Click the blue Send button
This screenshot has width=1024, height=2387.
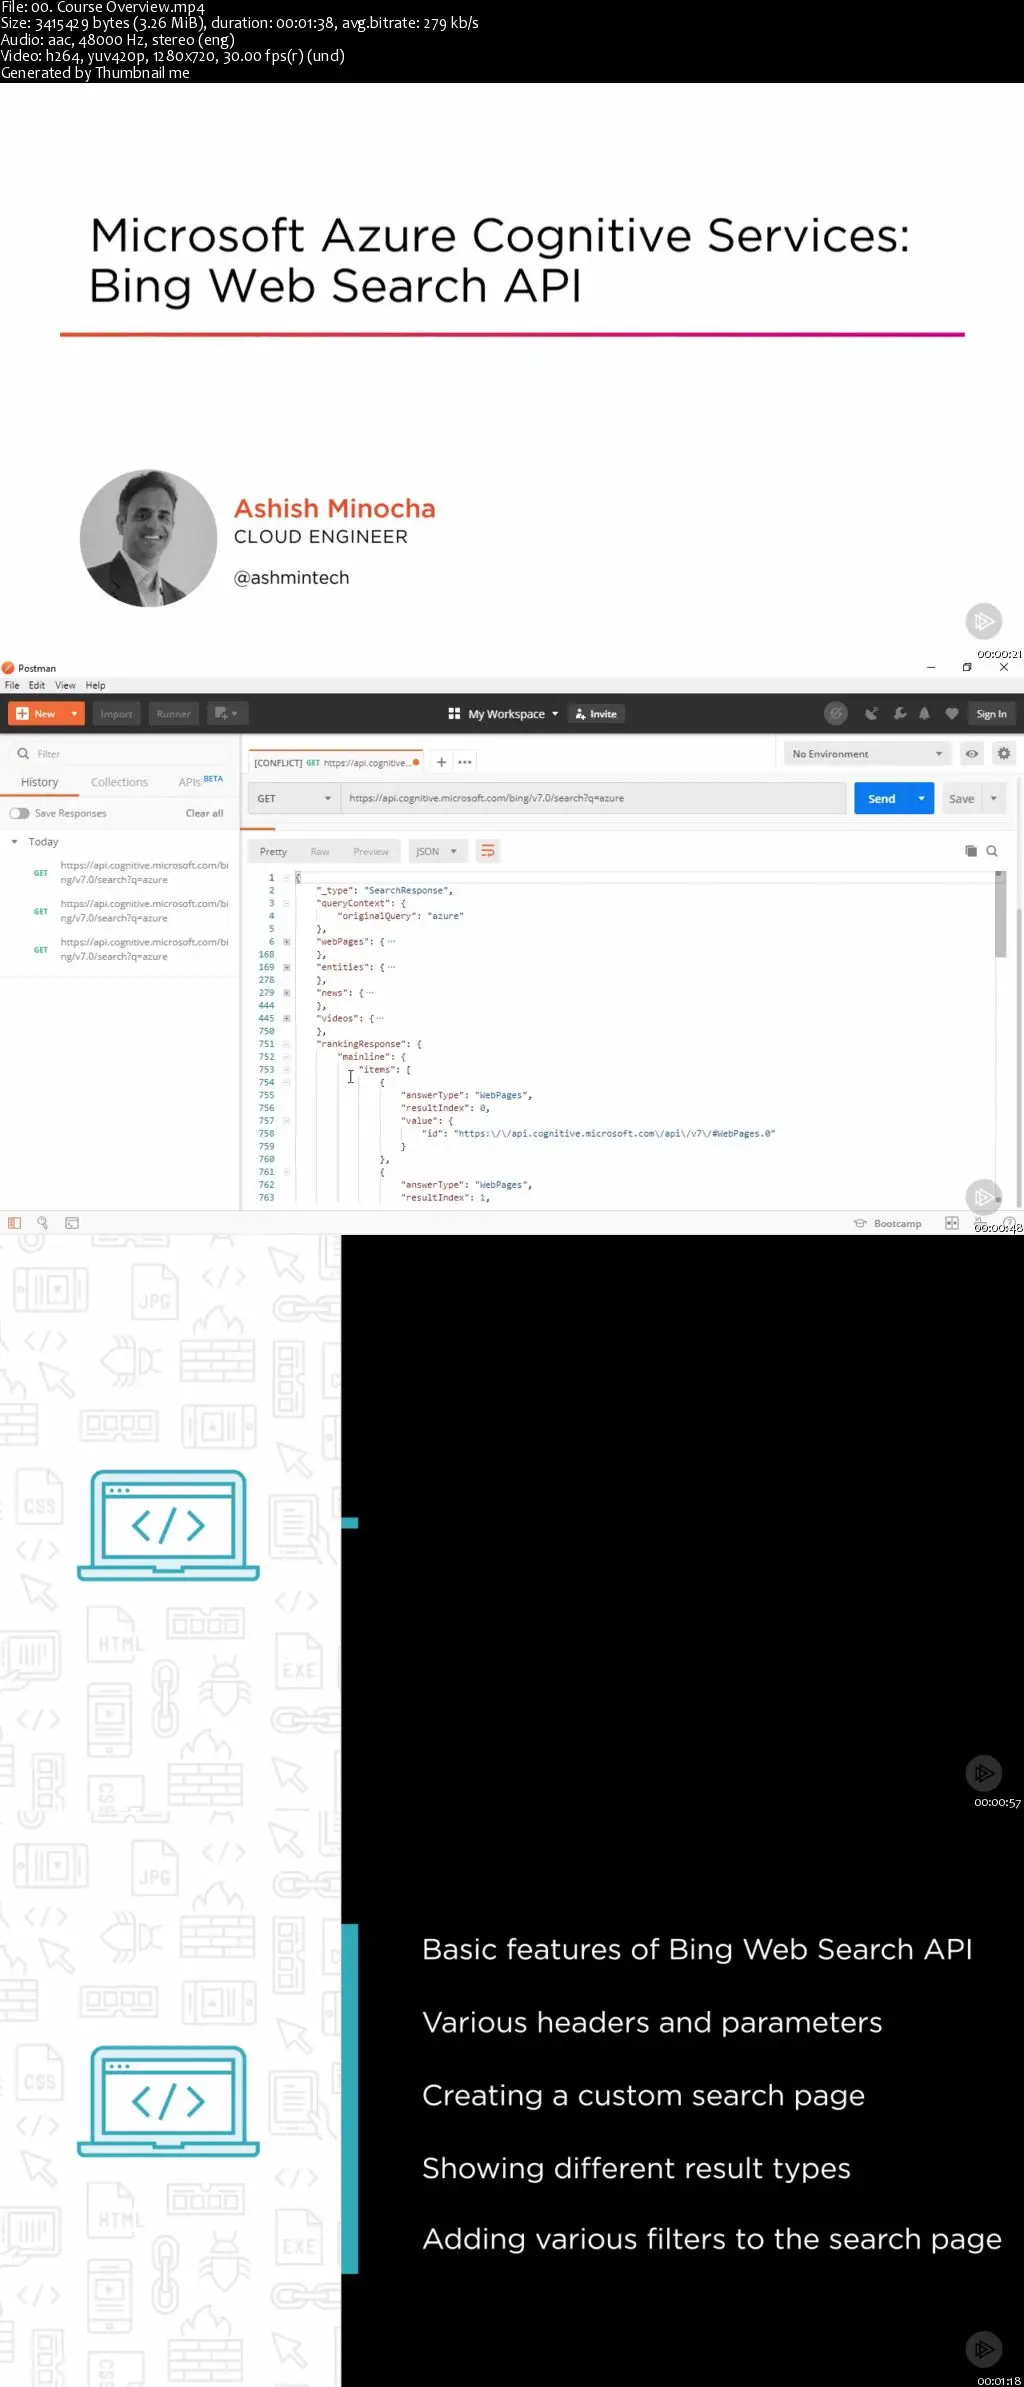click(x=881, y=798)
